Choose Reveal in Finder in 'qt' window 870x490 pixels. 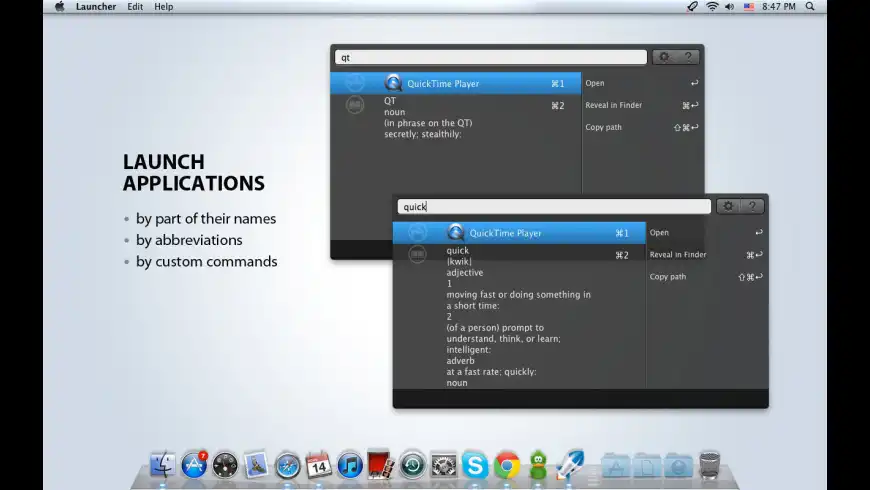(x=642, y=105)
